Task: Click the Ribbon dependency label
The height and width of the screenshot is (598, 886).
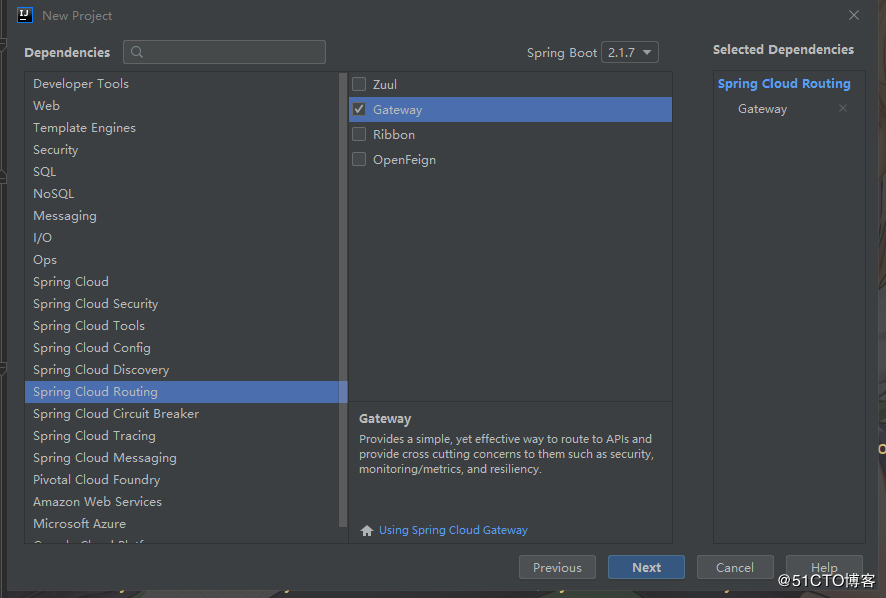Action: (x=394, y=135)
